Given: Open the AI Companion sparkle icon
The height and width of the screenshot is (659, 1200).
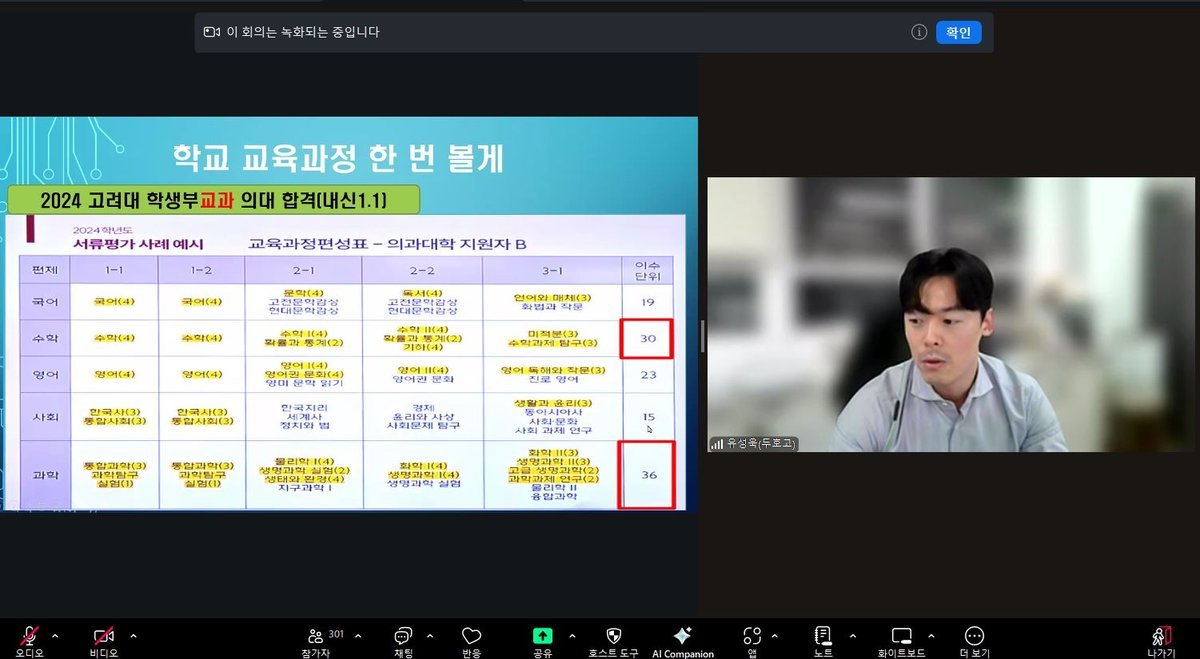Looking at the screenshot, I should tap(683, 636).
